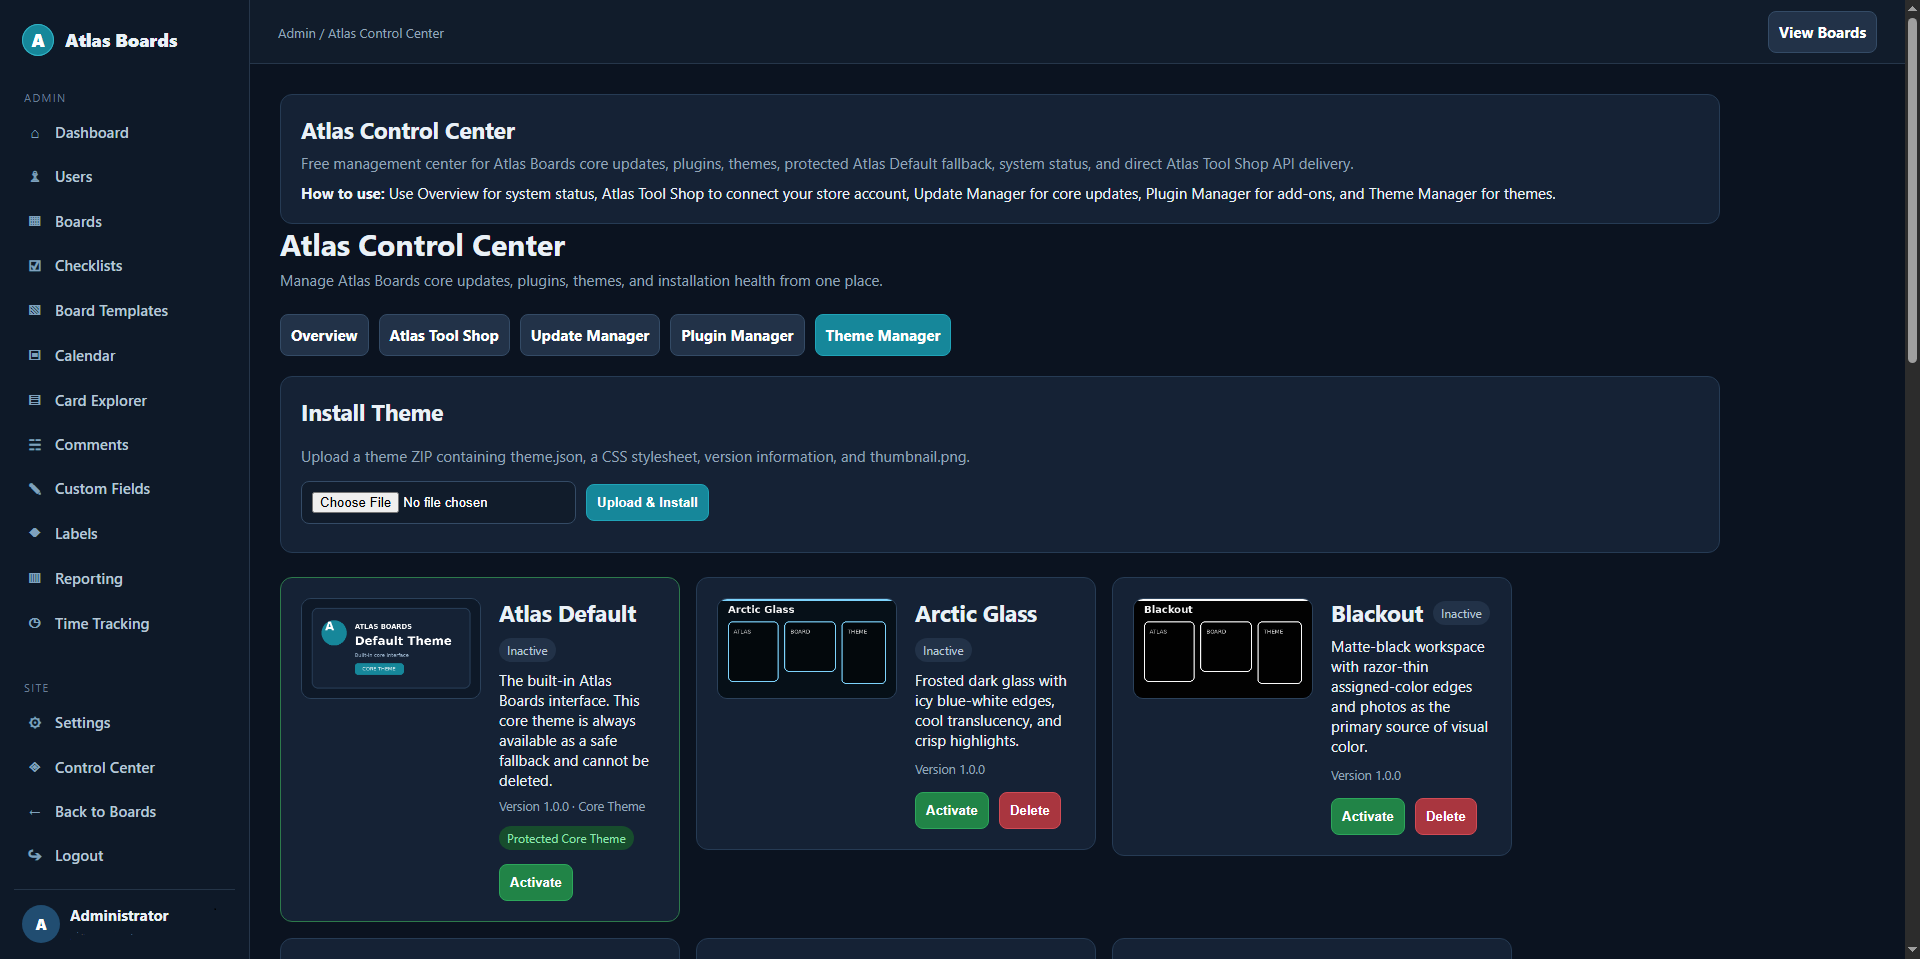This screenshot has height=959, width=1920.
Task: Click the Card Explorer icon
Action: tap(35, 401)
